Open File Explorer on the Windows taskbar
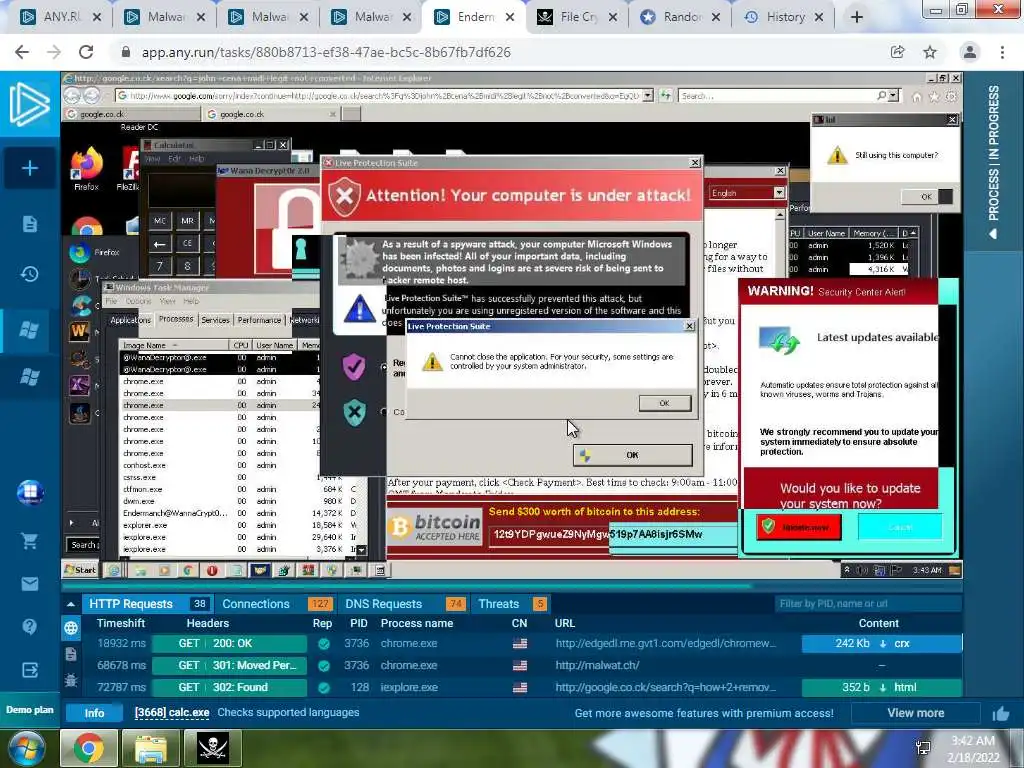Viewport: 1024px width, 768px height. coord(151,748)
